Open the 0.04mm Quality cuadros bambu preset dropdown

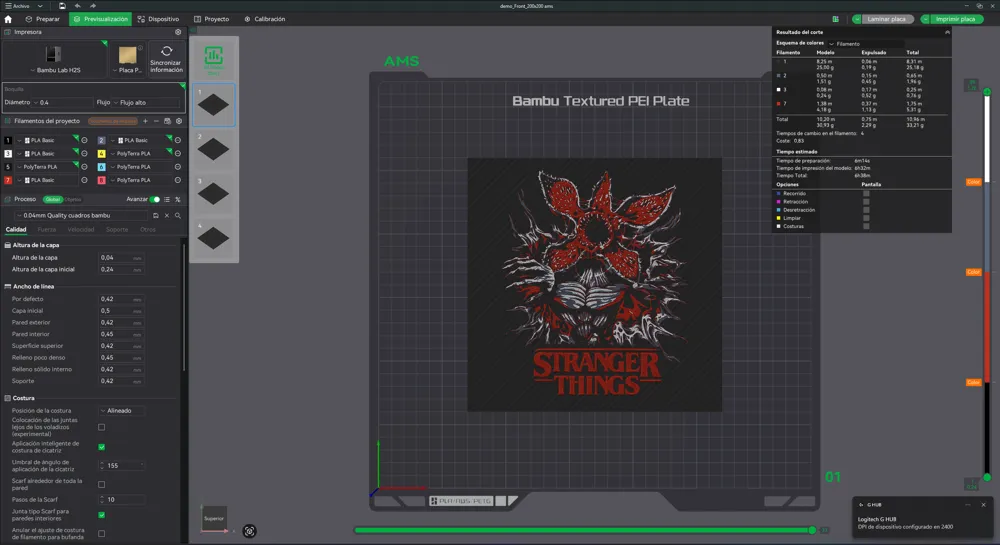[83, 215]
